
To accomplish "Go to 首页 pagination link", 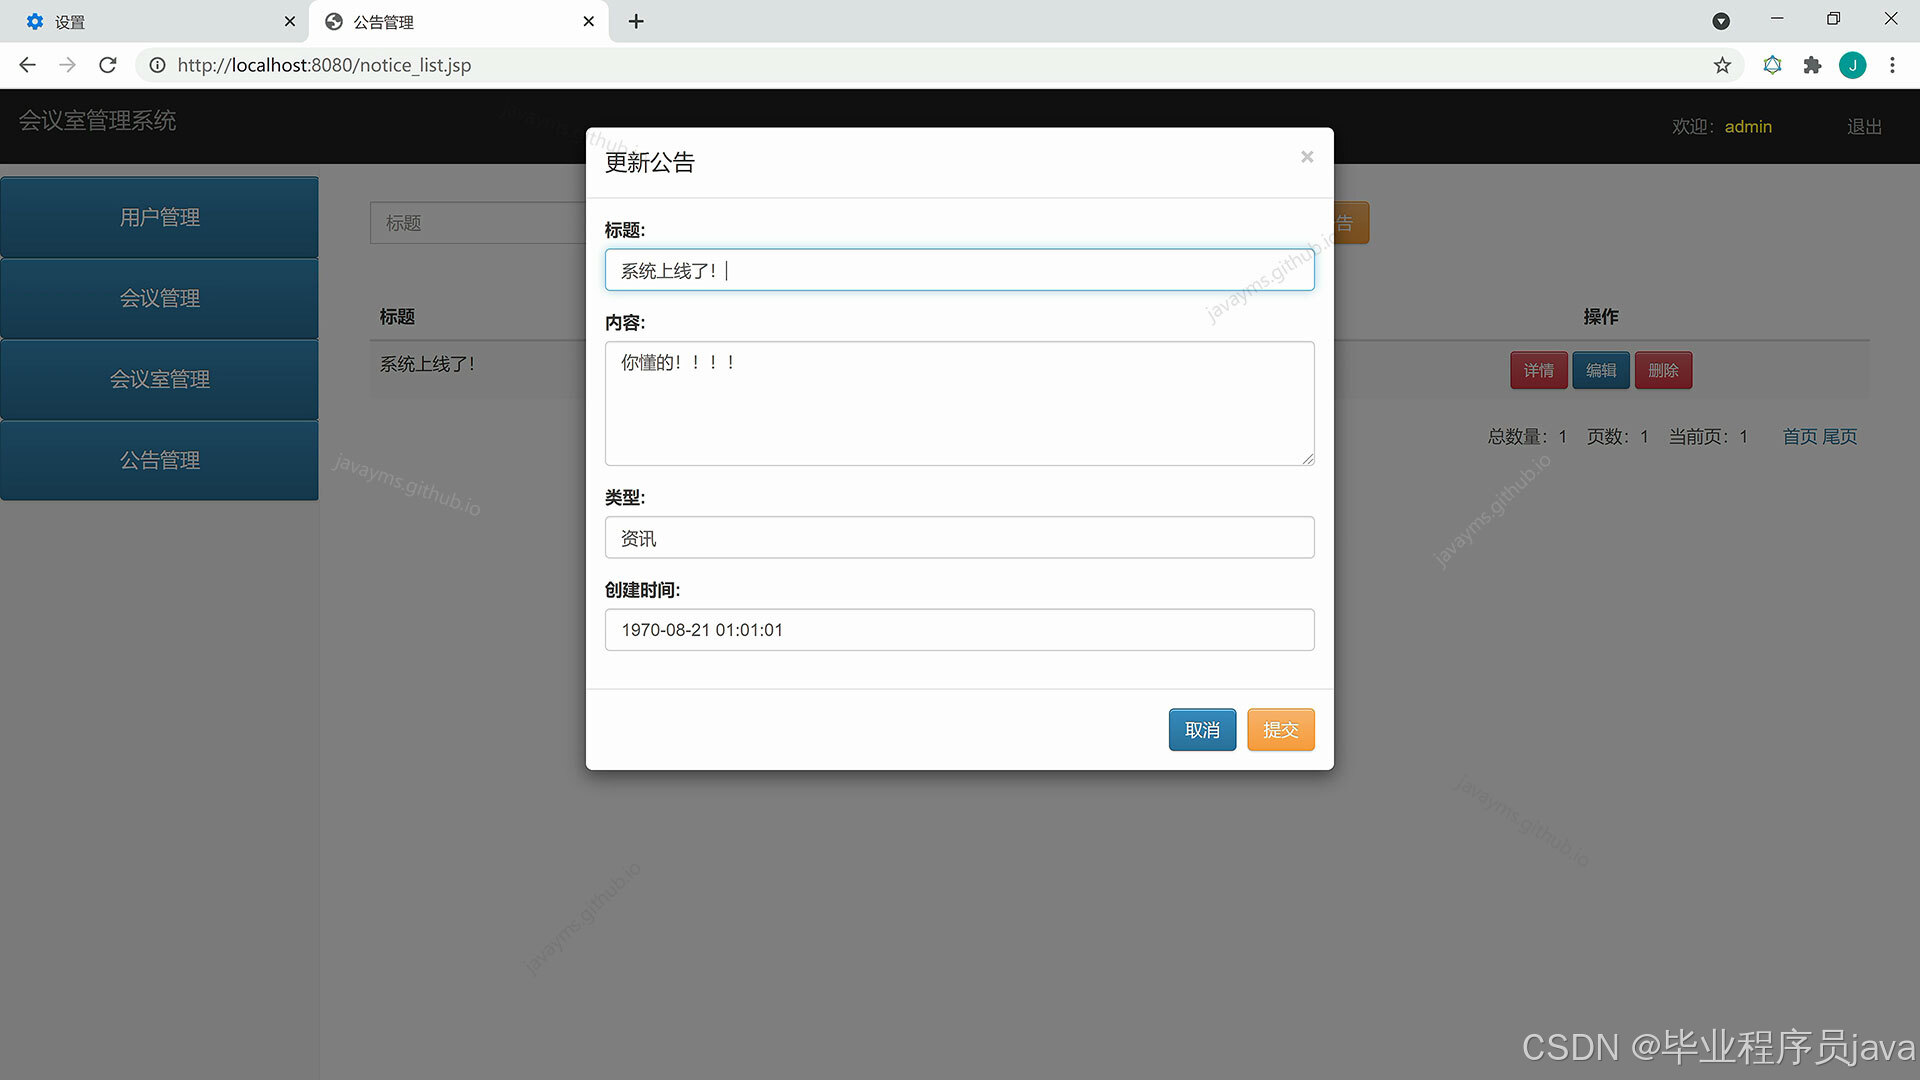I will (1800, 437).
